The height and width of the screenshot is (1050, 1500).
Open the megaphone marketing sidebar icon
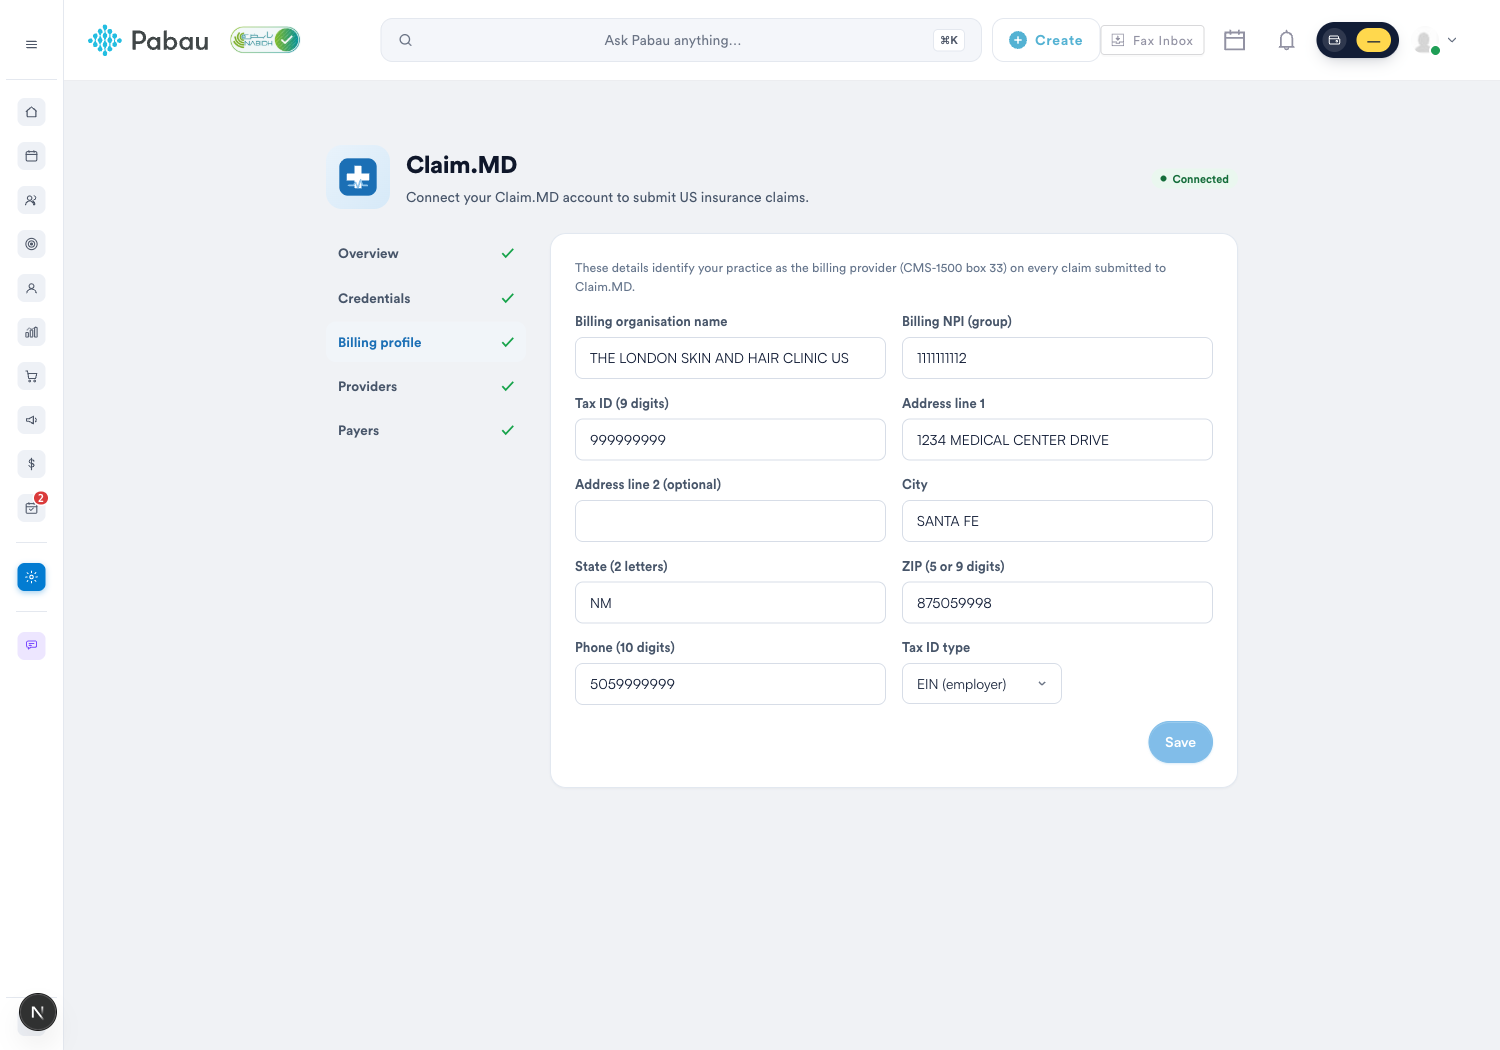click(31, 420)
